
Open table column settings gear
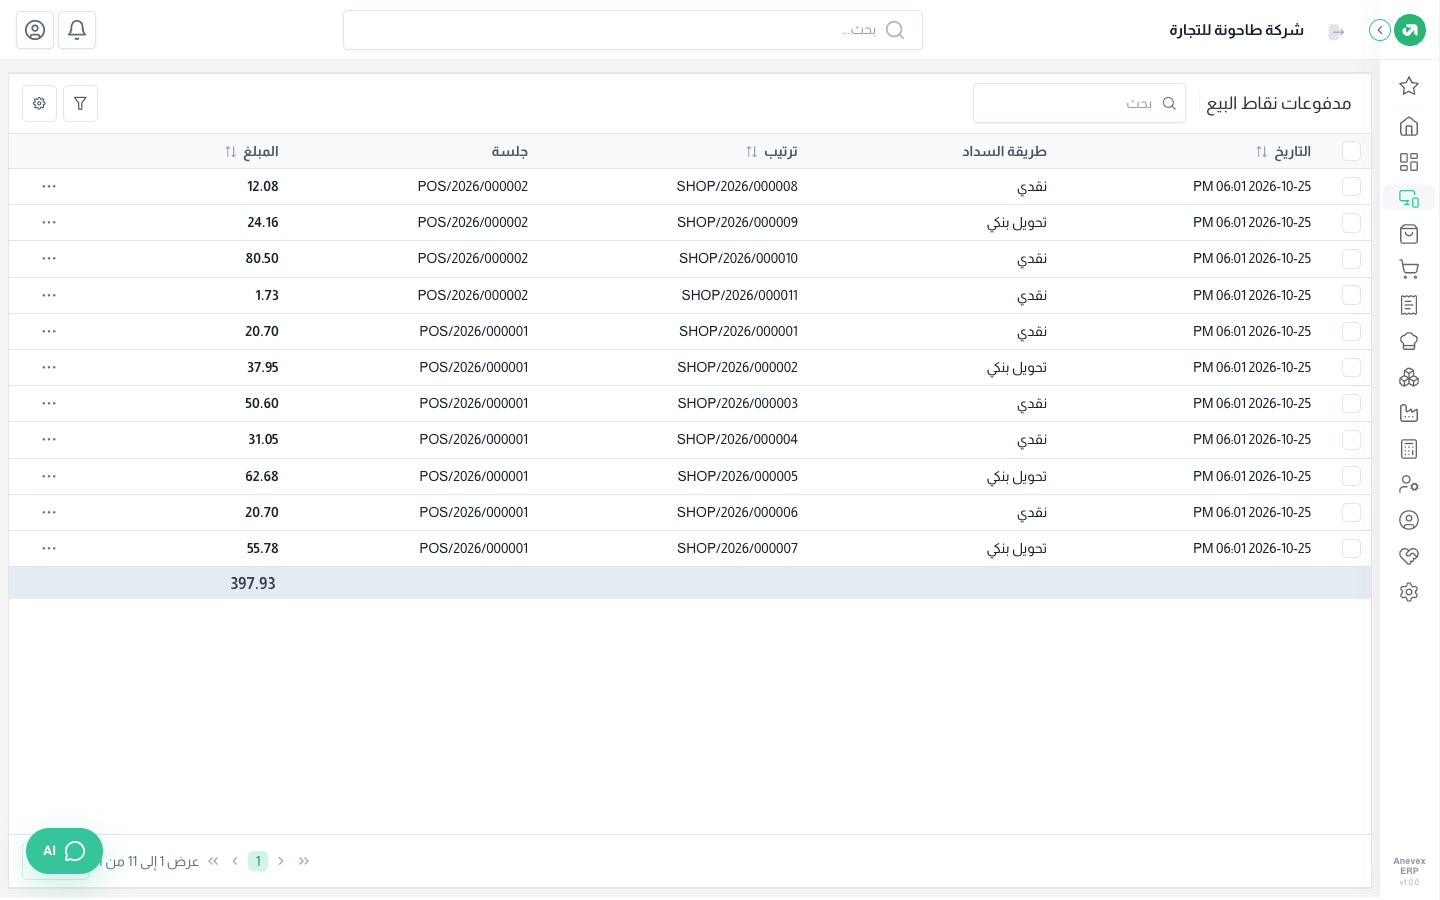39,103
